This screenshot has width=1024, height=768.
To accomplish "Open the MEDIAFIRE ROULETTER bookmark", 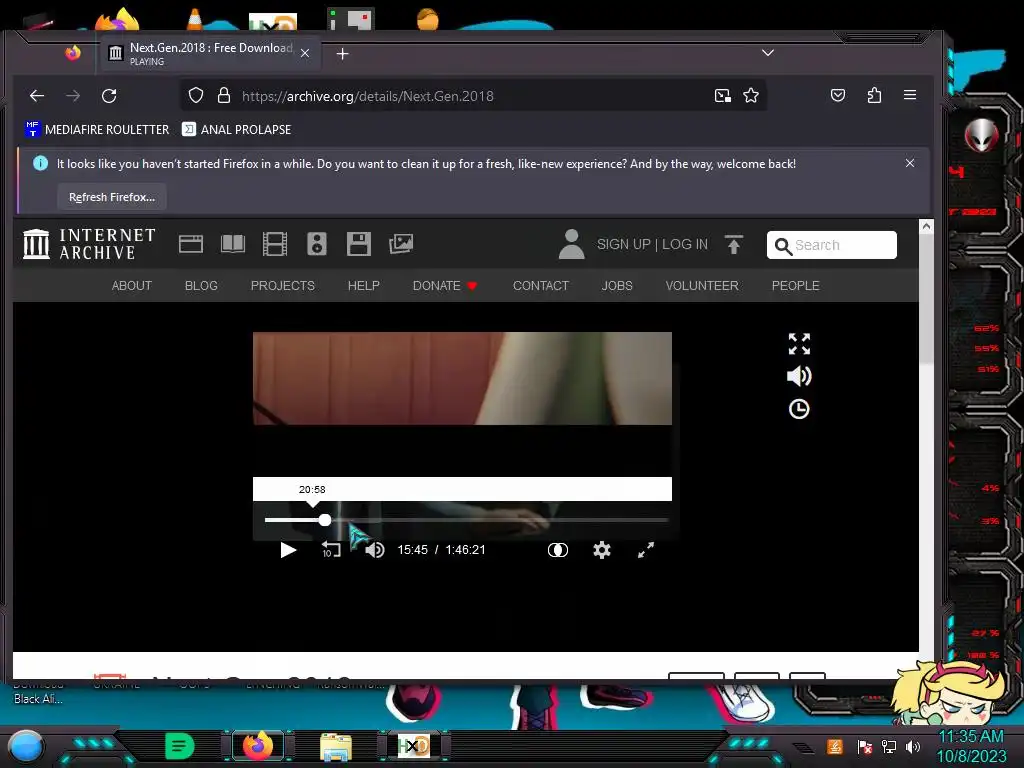I will tap(97, 129).
